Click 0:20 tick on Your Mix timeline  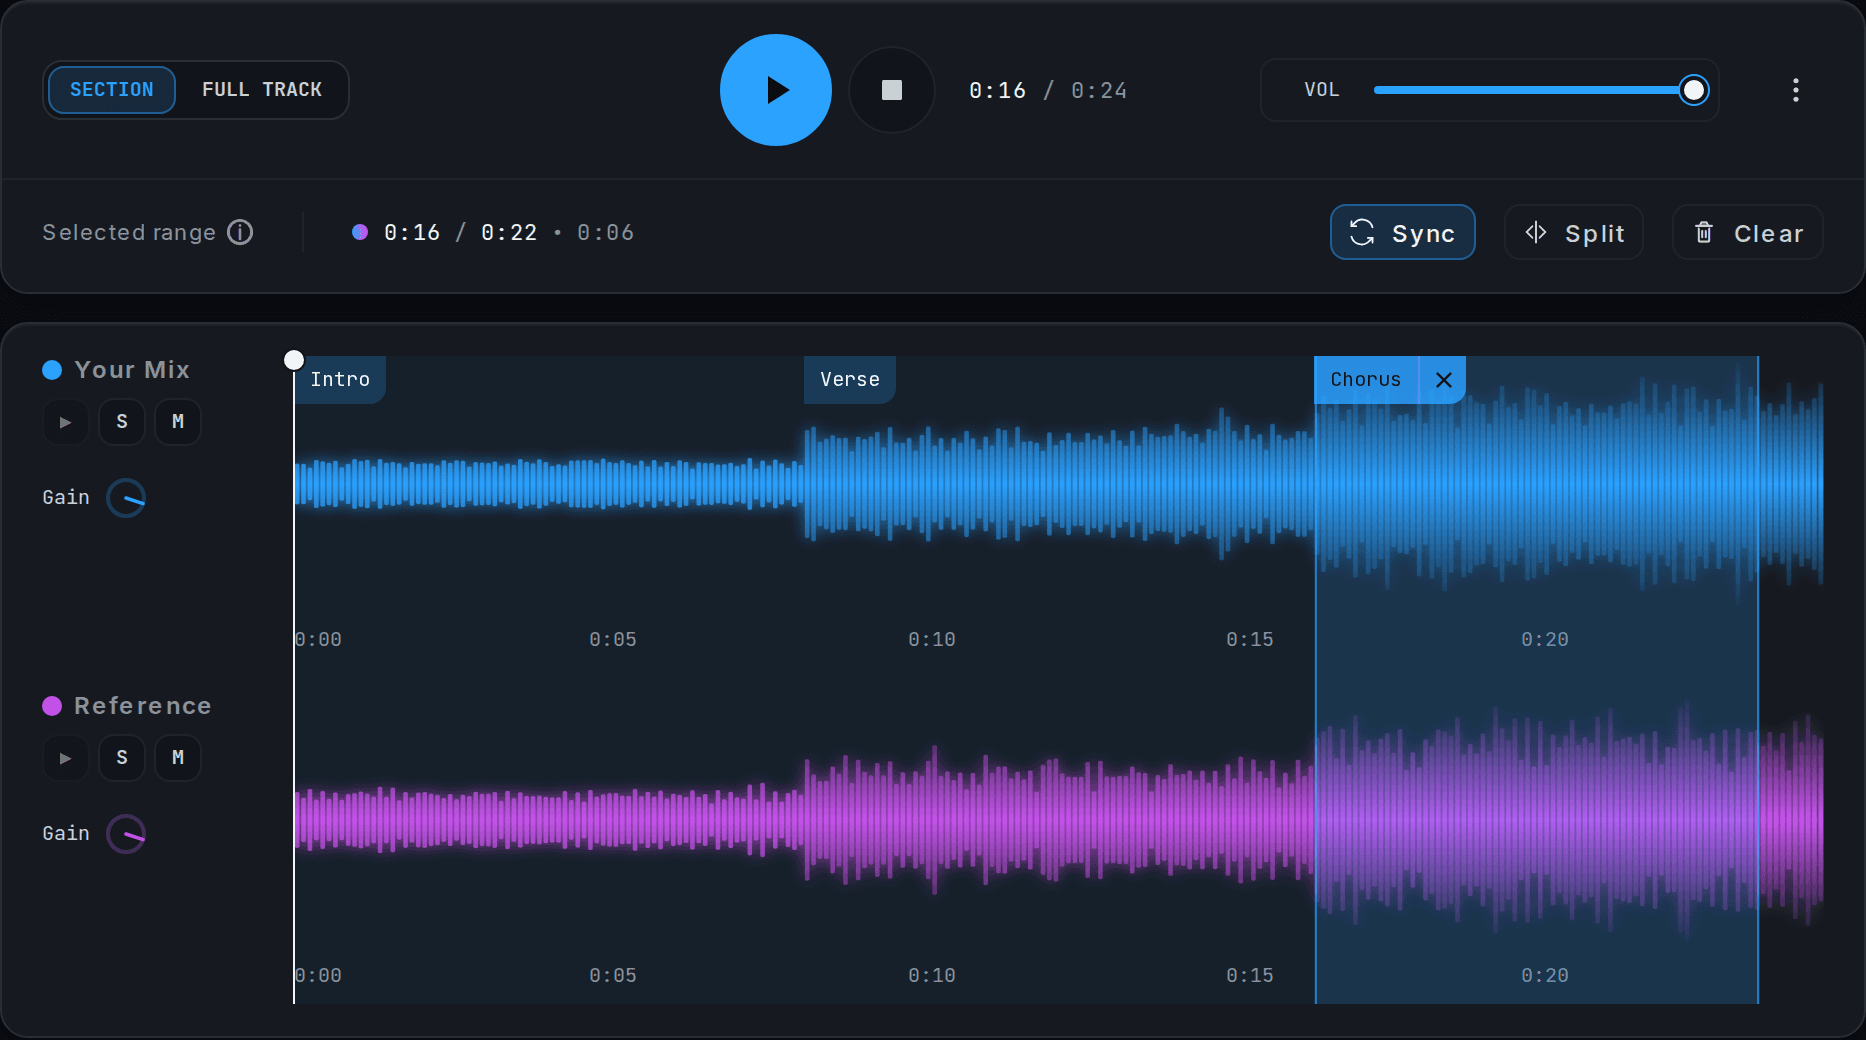coord(1545,640)
